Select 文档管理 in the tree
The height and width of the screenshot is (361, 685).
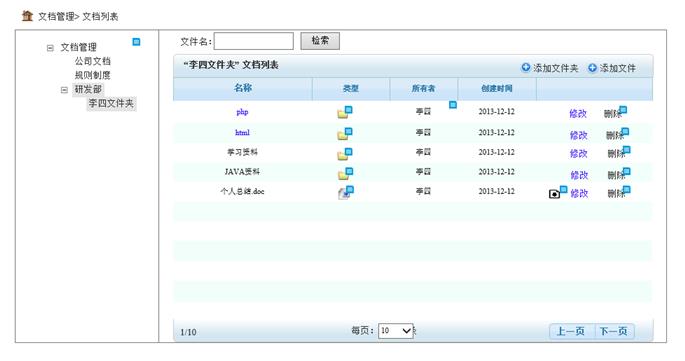(79, 47)
